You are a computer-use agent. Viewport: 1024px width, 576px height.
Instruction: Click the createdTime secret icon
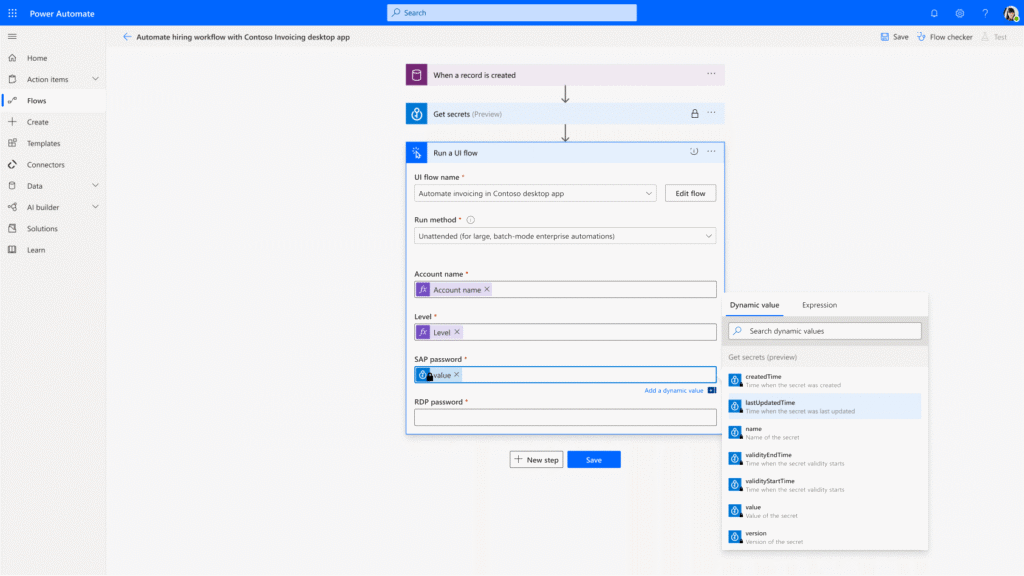coord(735,380)
